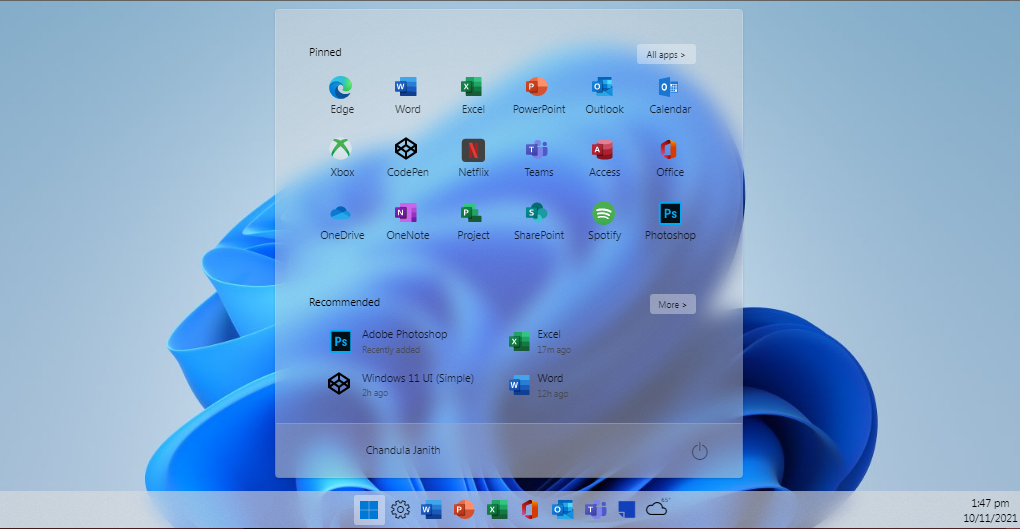Open Edge from the pinned apps
1020x529 pixels.
pyautogui.click(x=341, y=89)
